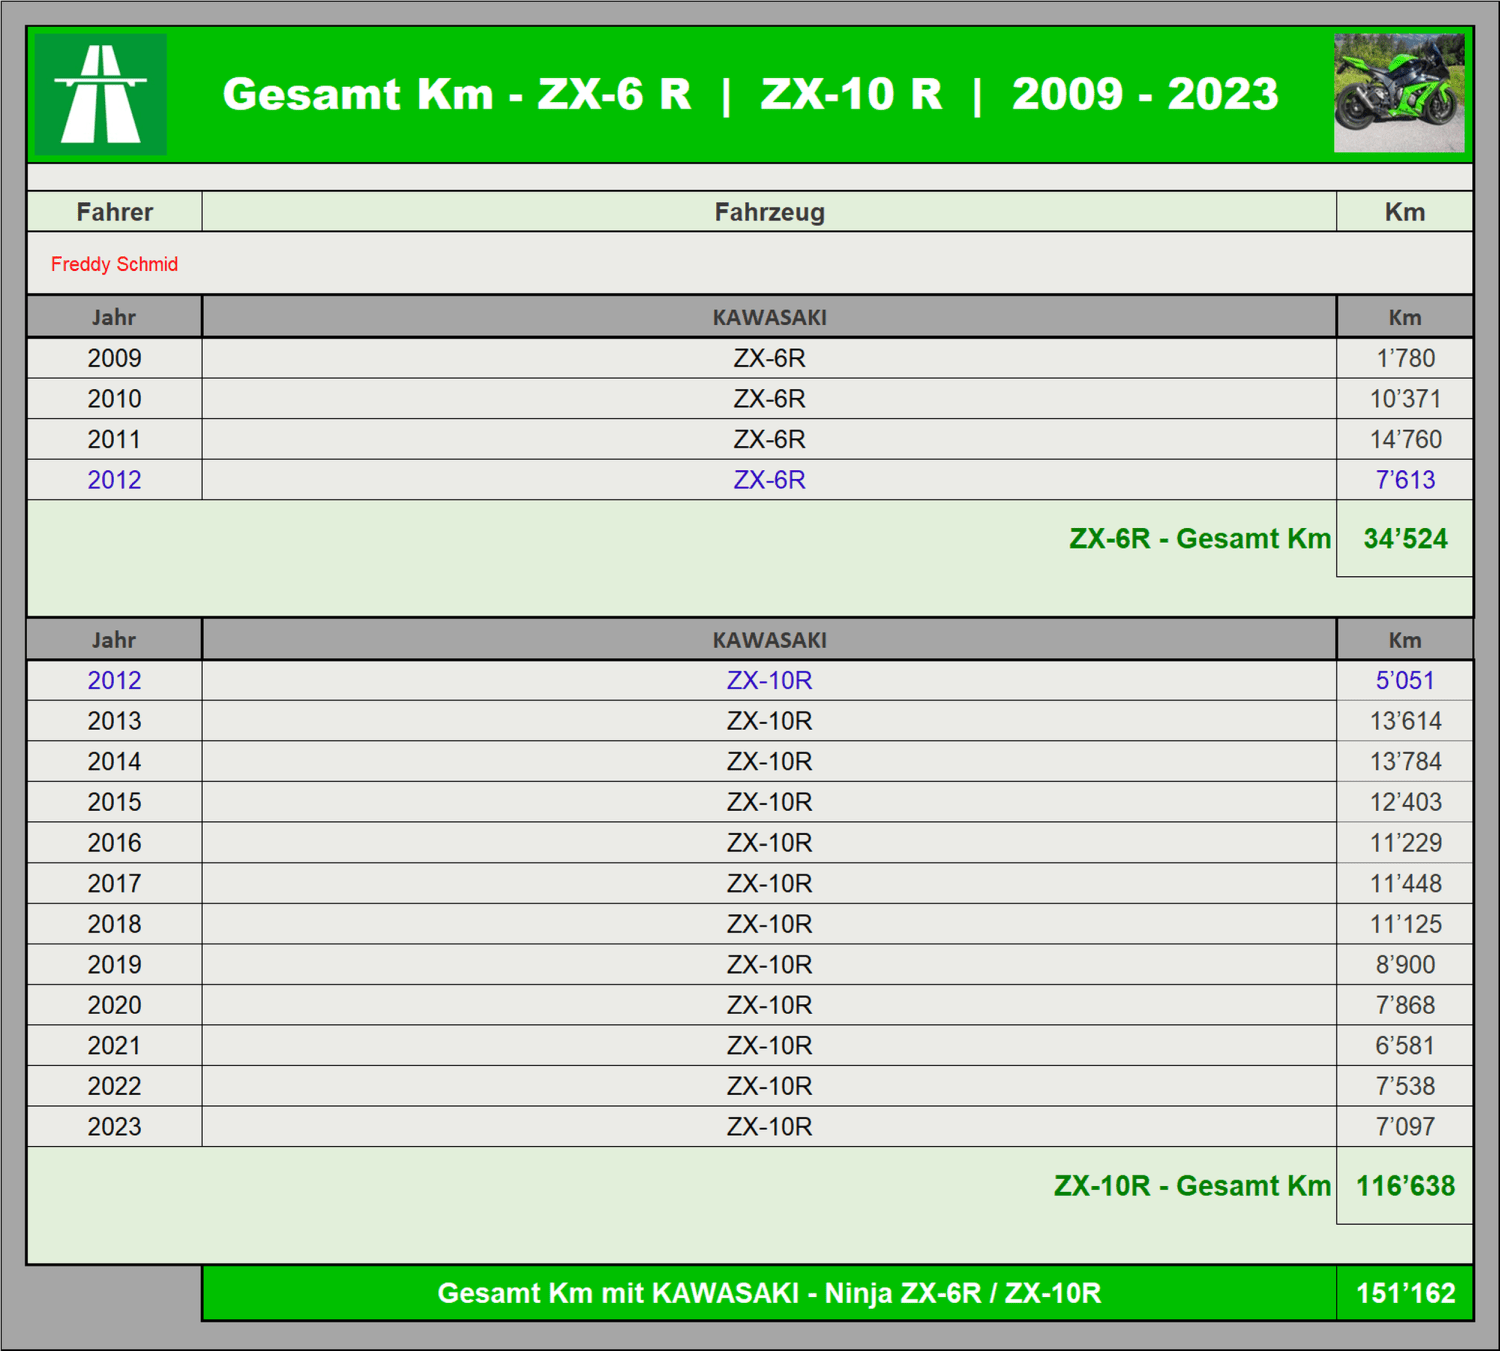Click the blue 2012 ZX-6R year cell
The width and height of the screenshot is (1500, 1351).
(x=114, y=480)
